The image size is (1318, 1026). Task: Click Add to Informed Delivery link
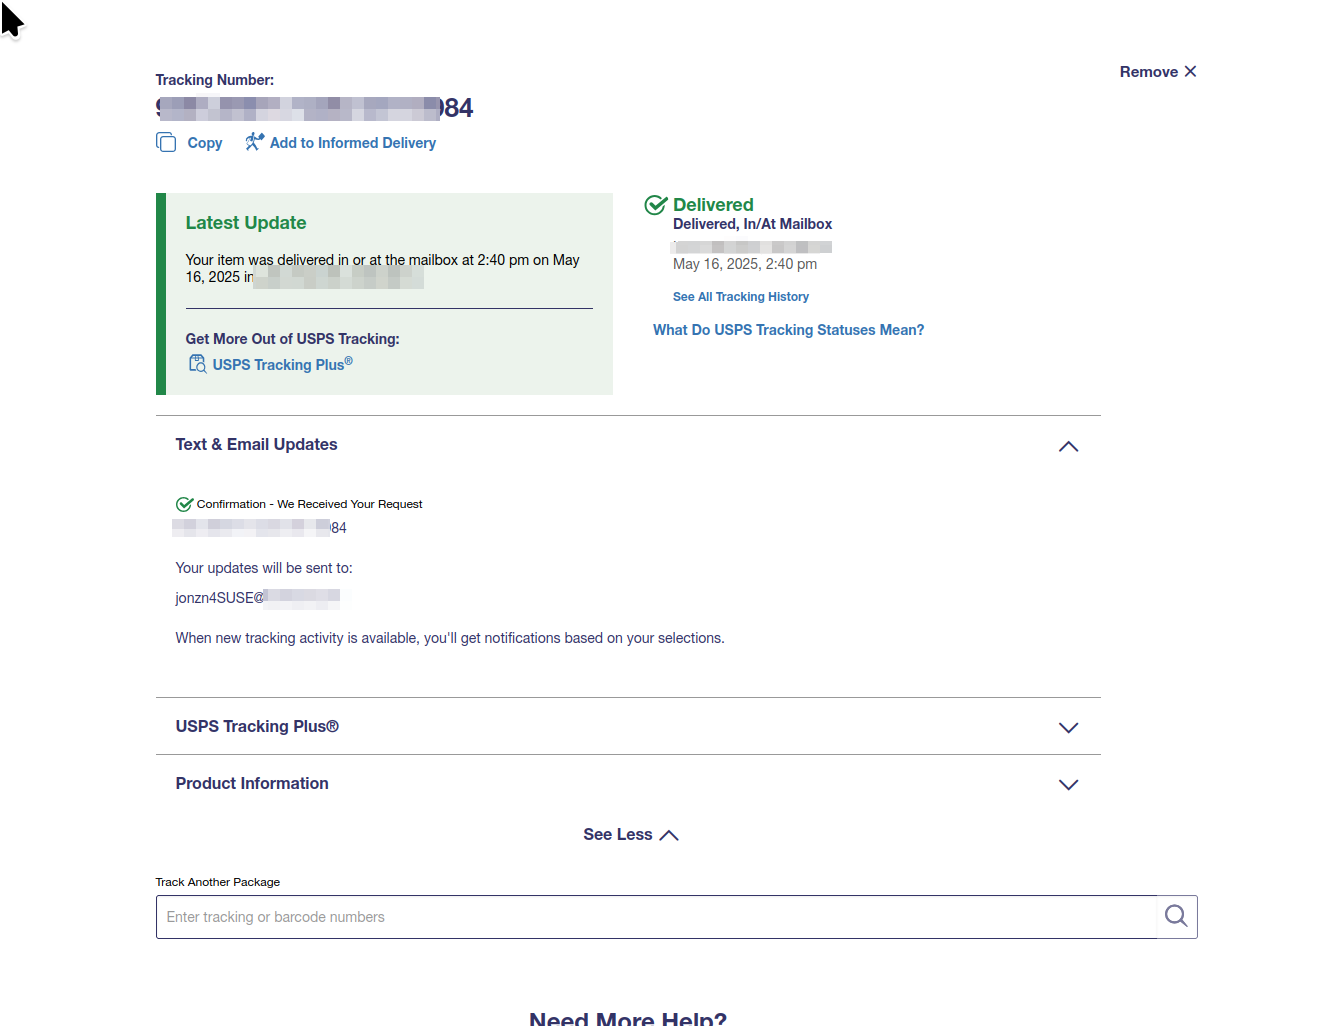coord(353,143)
